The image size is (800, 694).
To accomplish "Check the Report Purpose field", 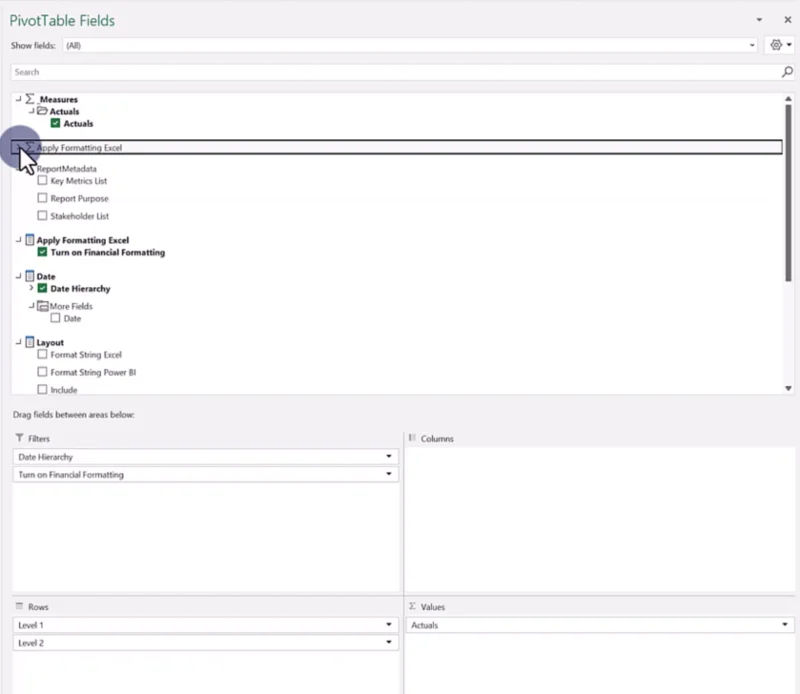I will coord(42,197).
